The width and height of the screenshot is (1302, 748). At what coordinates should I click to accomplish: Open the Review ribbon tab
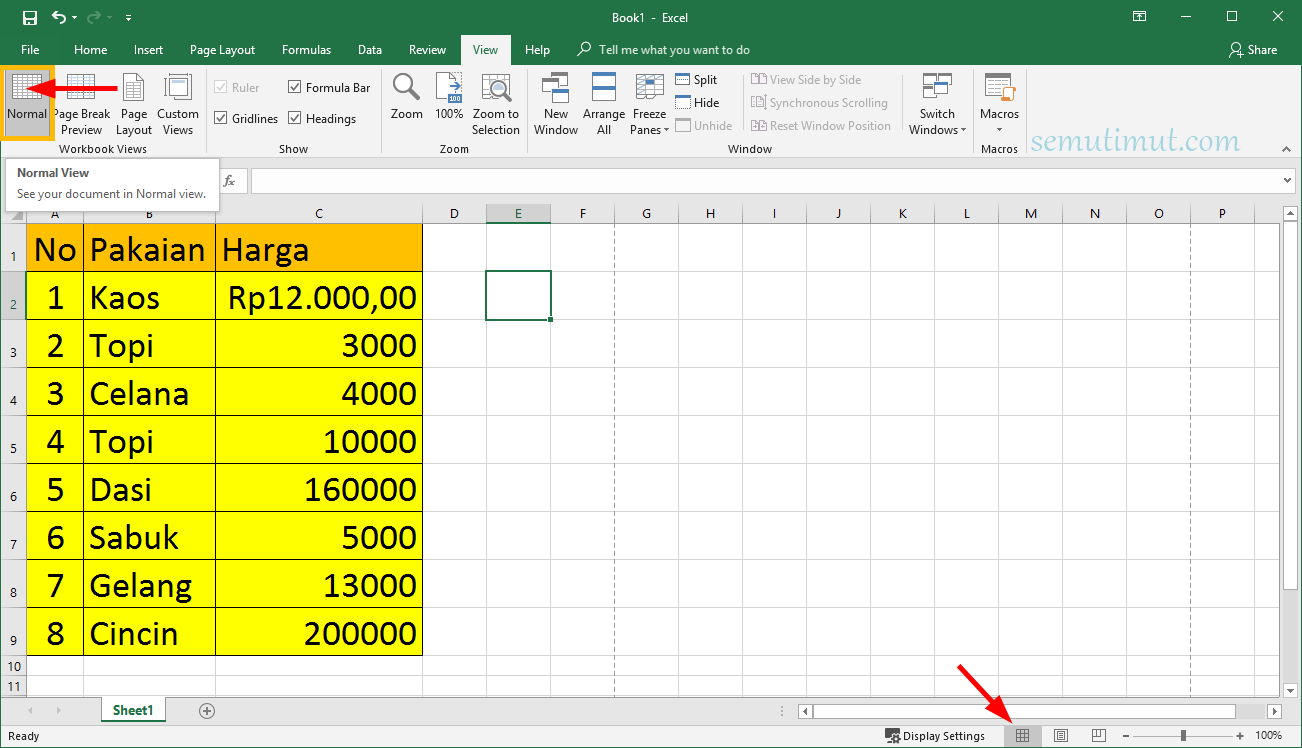click(x=427, y=49)
